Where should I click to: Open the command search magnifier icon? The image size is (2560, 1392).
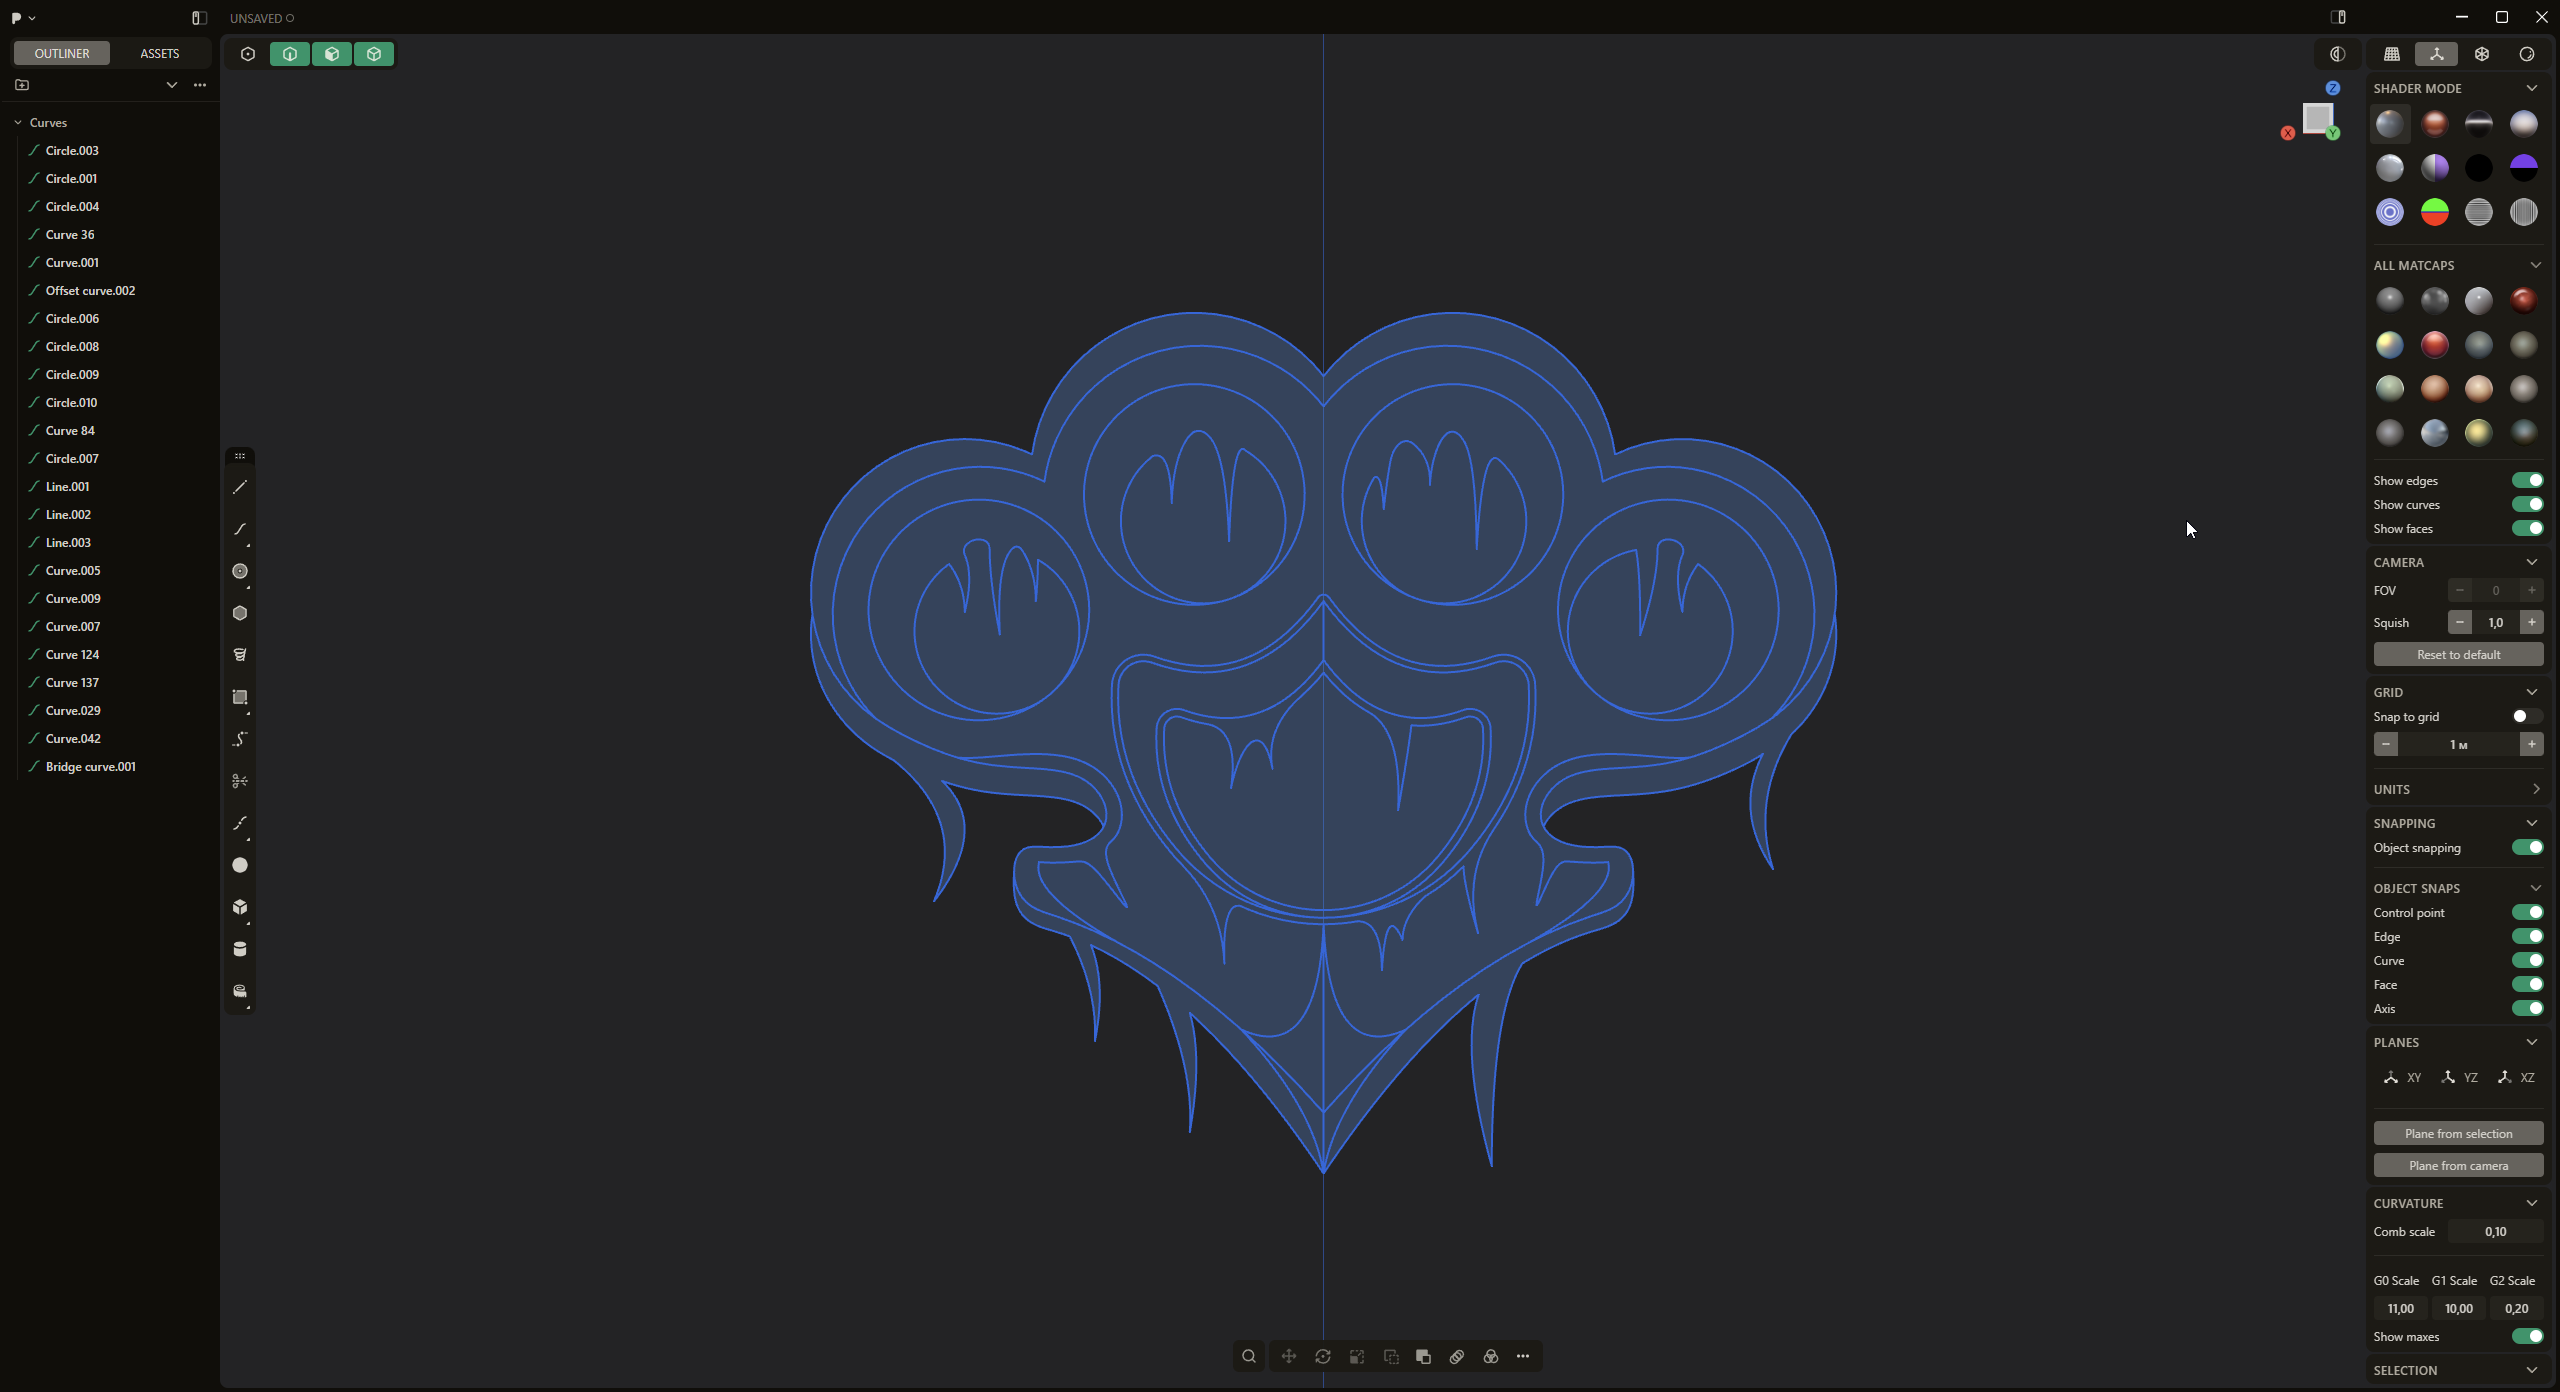[1249, 1357]
